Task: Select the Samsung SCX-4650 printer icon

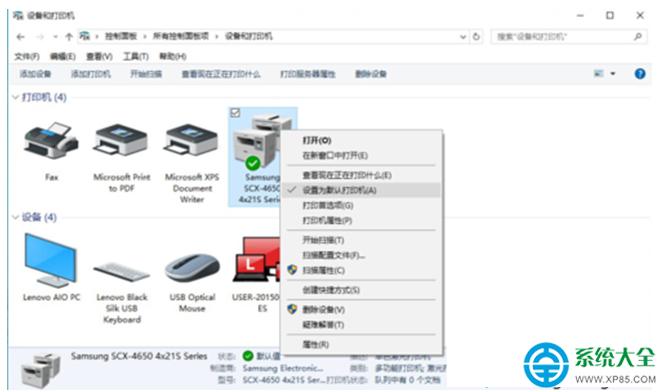Action: [257, 141]
